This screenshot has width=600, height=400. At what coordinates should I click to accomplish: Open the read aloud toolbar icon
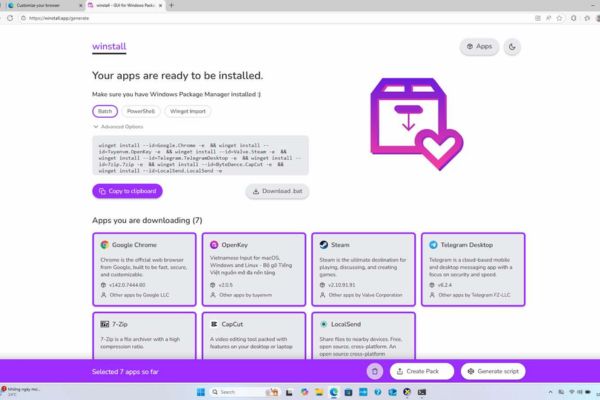(x=548, y=18)
